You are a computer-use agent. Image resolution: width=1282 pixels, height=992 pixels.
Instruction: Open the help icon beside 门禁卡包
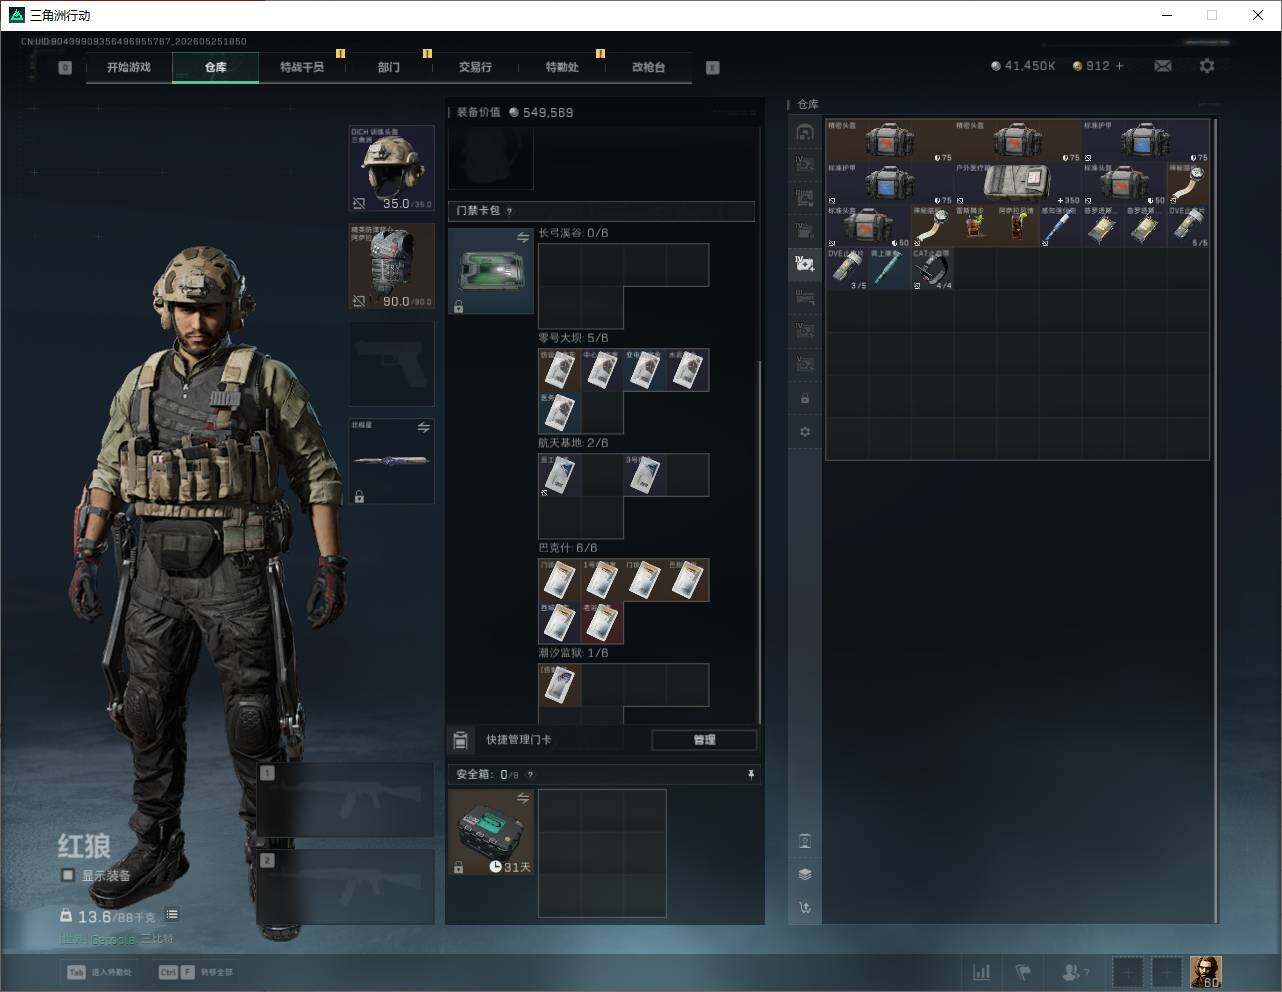pyautogui.click(x=510, y=211)
